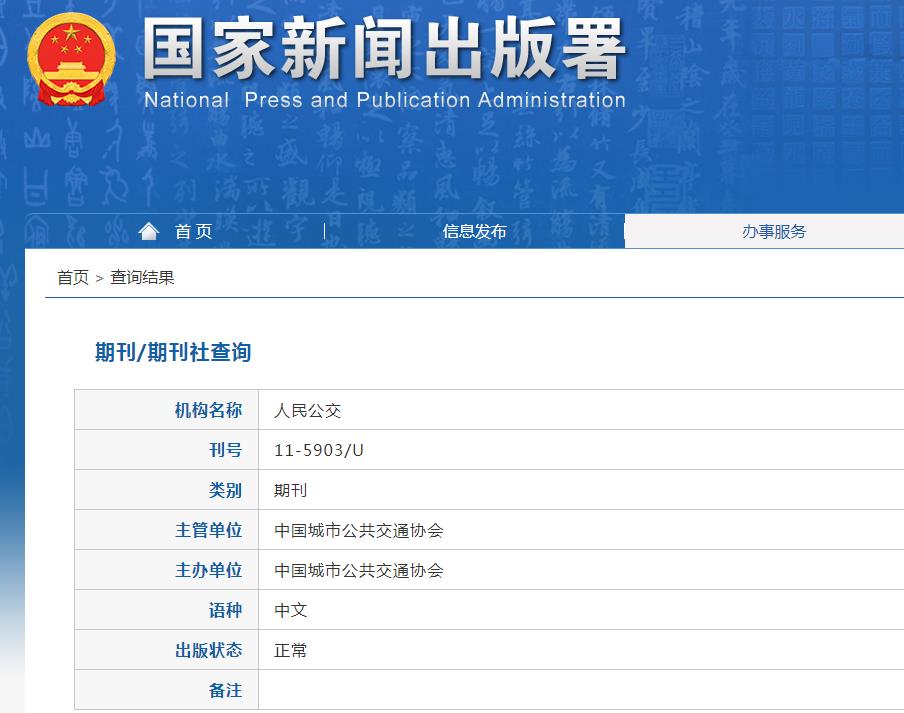The width and height of the screenshot is (904, 713).
Task: Click the 类别 field showing 期刊
Action: (289, 490)
